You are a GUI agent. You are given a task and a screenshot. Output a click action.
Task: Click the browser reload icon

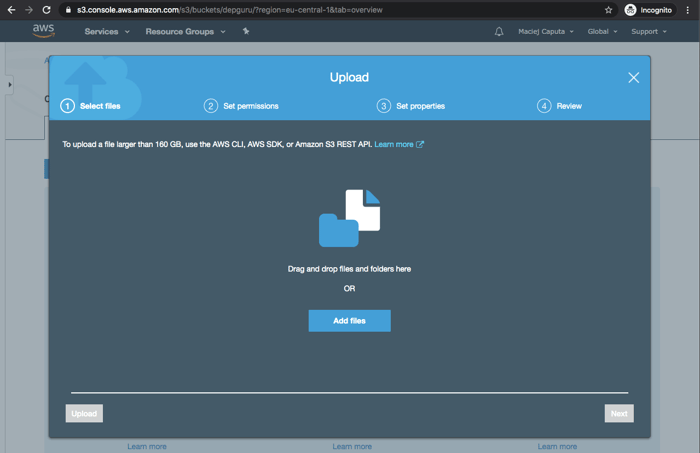pos(46,10)
